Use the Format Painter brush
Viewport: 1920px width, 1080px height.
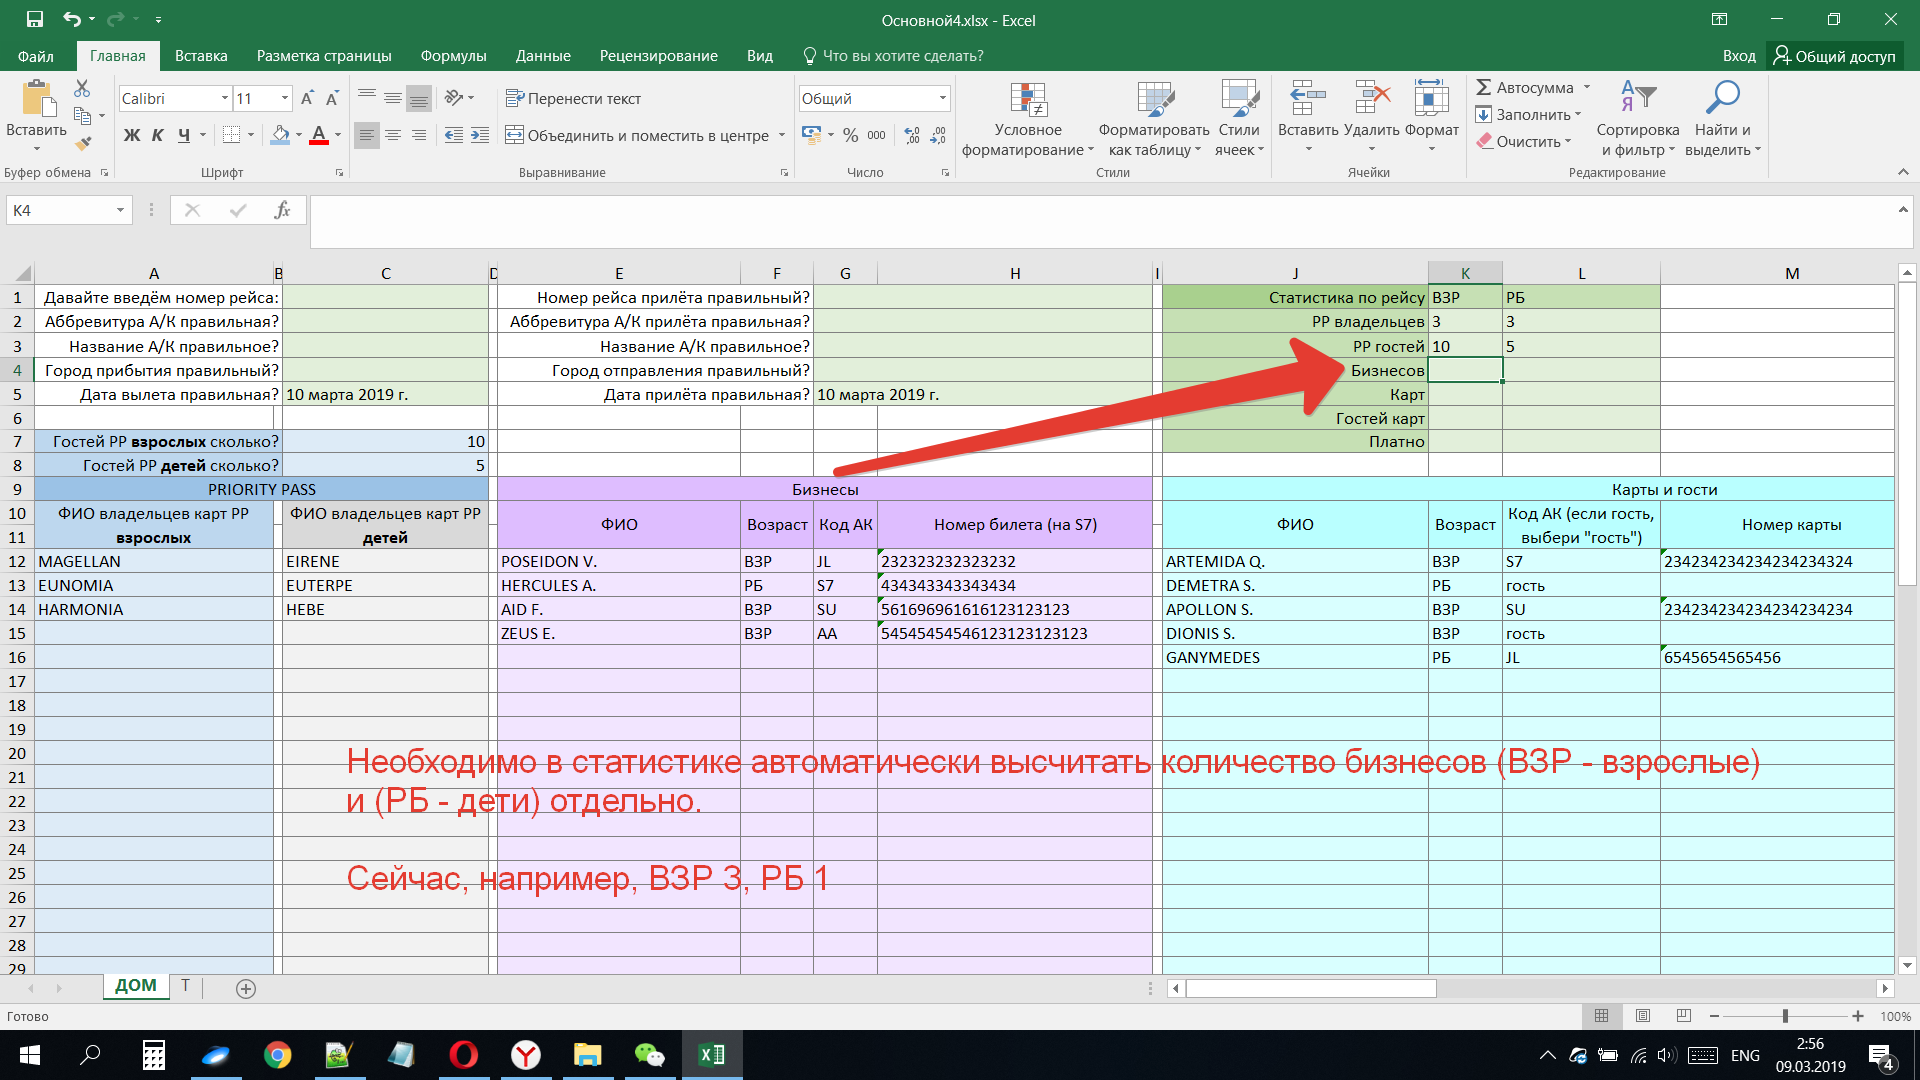pos(82,143)
